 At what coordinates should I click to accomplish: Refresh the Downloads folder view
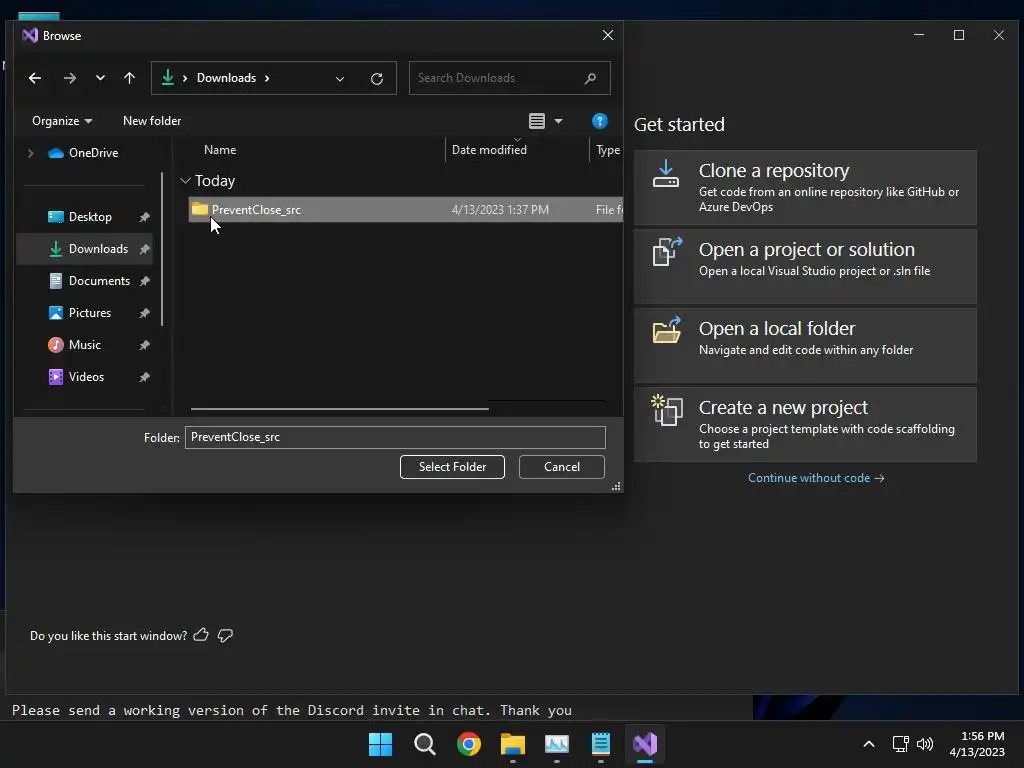(377, 78)
